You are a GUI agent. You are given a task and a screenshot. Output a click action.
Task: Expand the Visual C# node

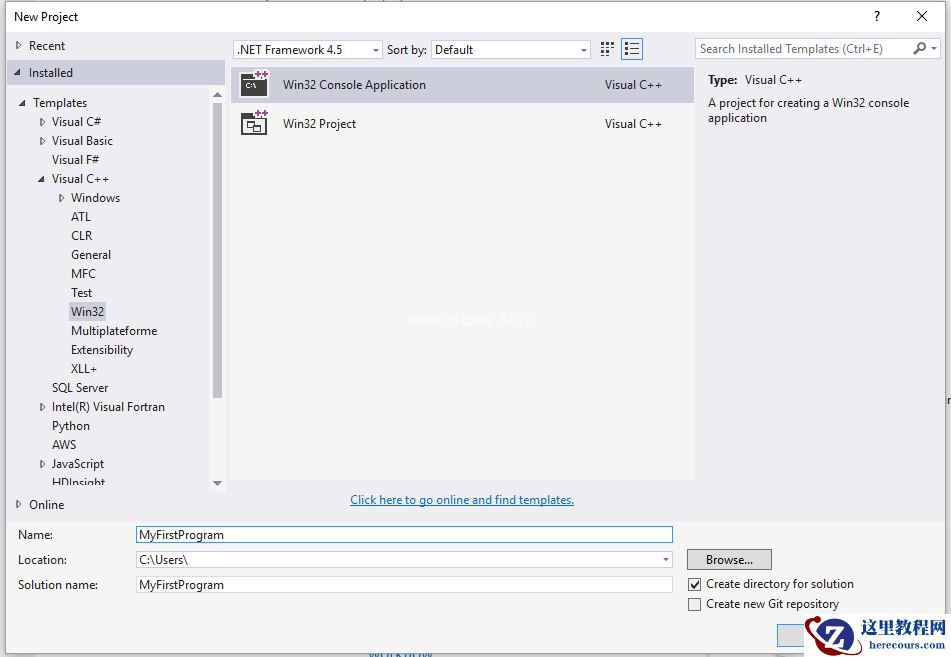click(x=42, y=122)
